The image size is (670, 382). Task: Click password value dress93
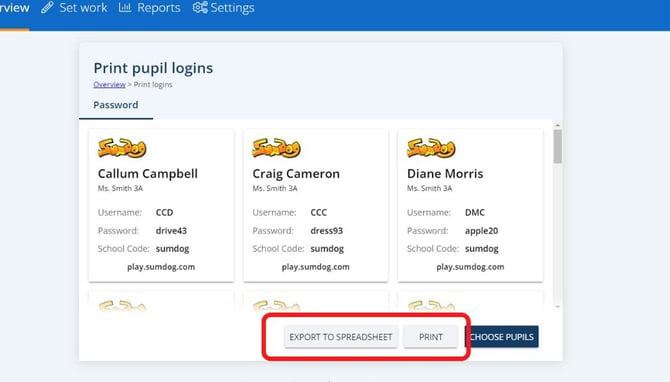point(326,231)
